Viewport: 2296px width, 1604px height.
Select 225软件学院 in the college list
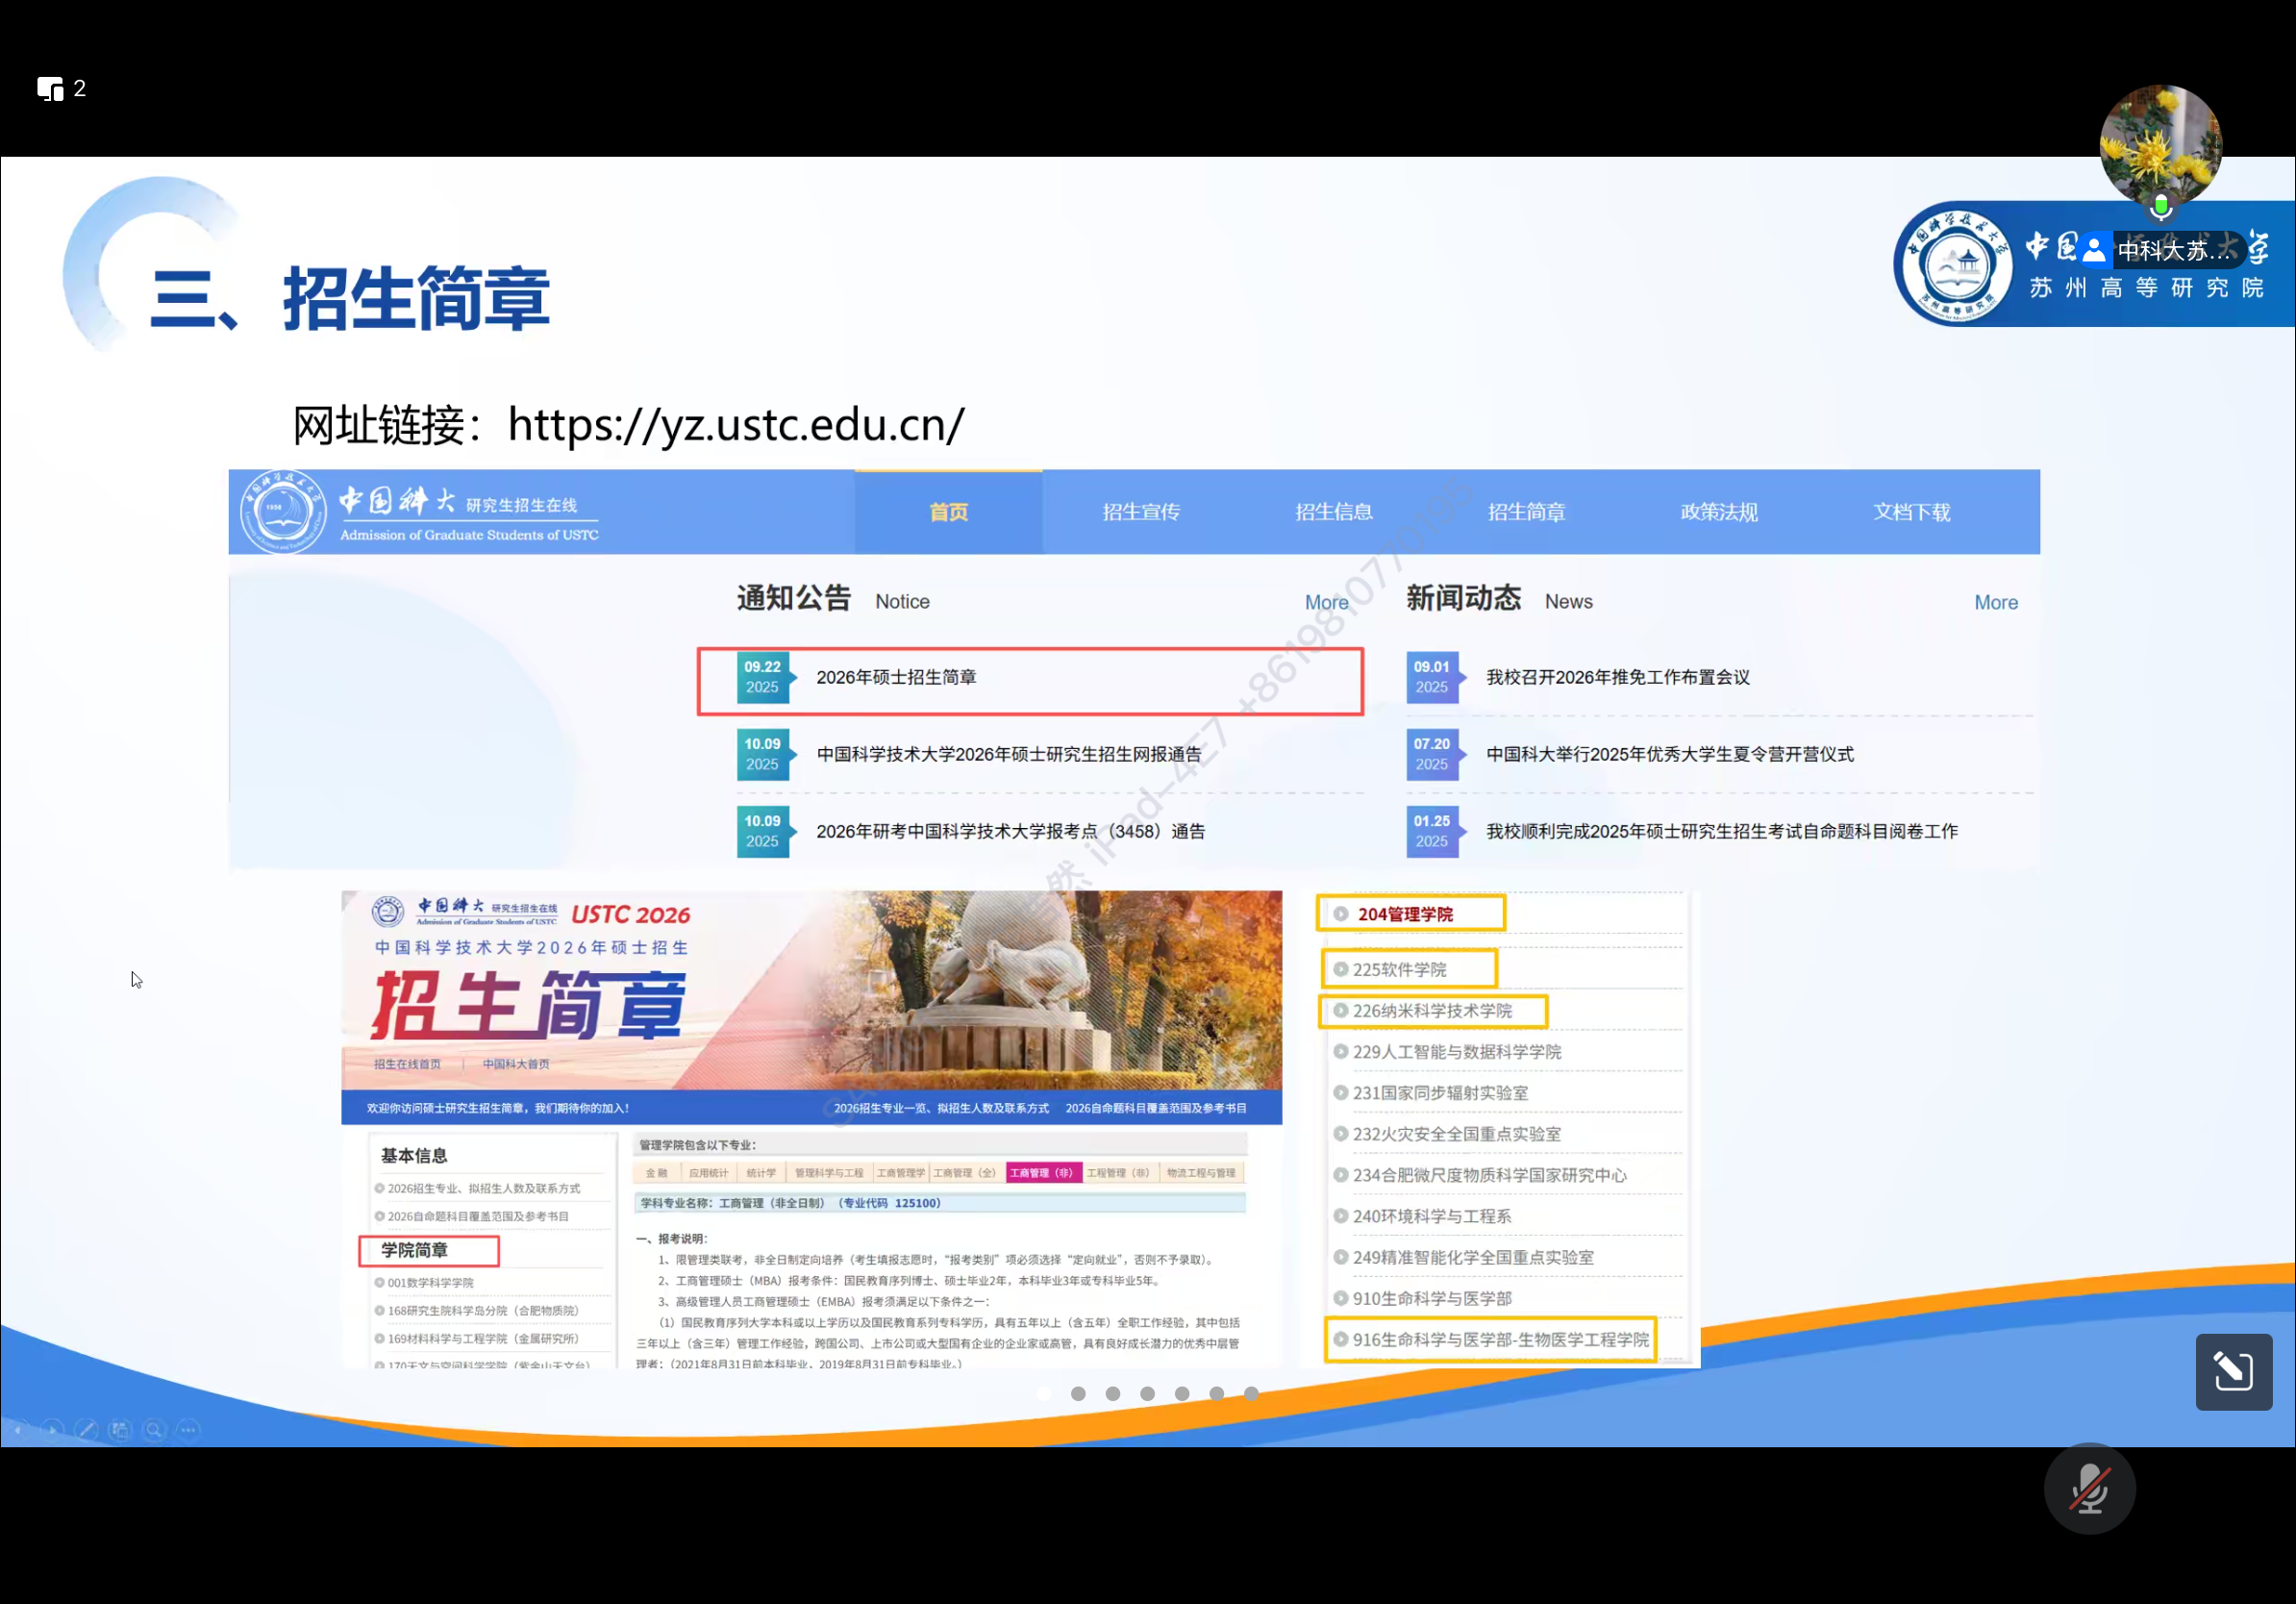click(1399, 969)
